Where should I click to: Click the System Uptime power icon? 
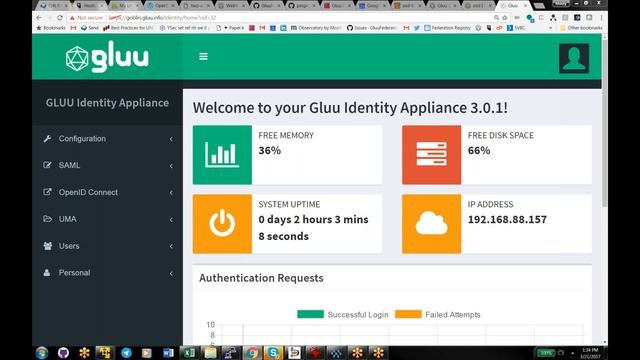222,224
